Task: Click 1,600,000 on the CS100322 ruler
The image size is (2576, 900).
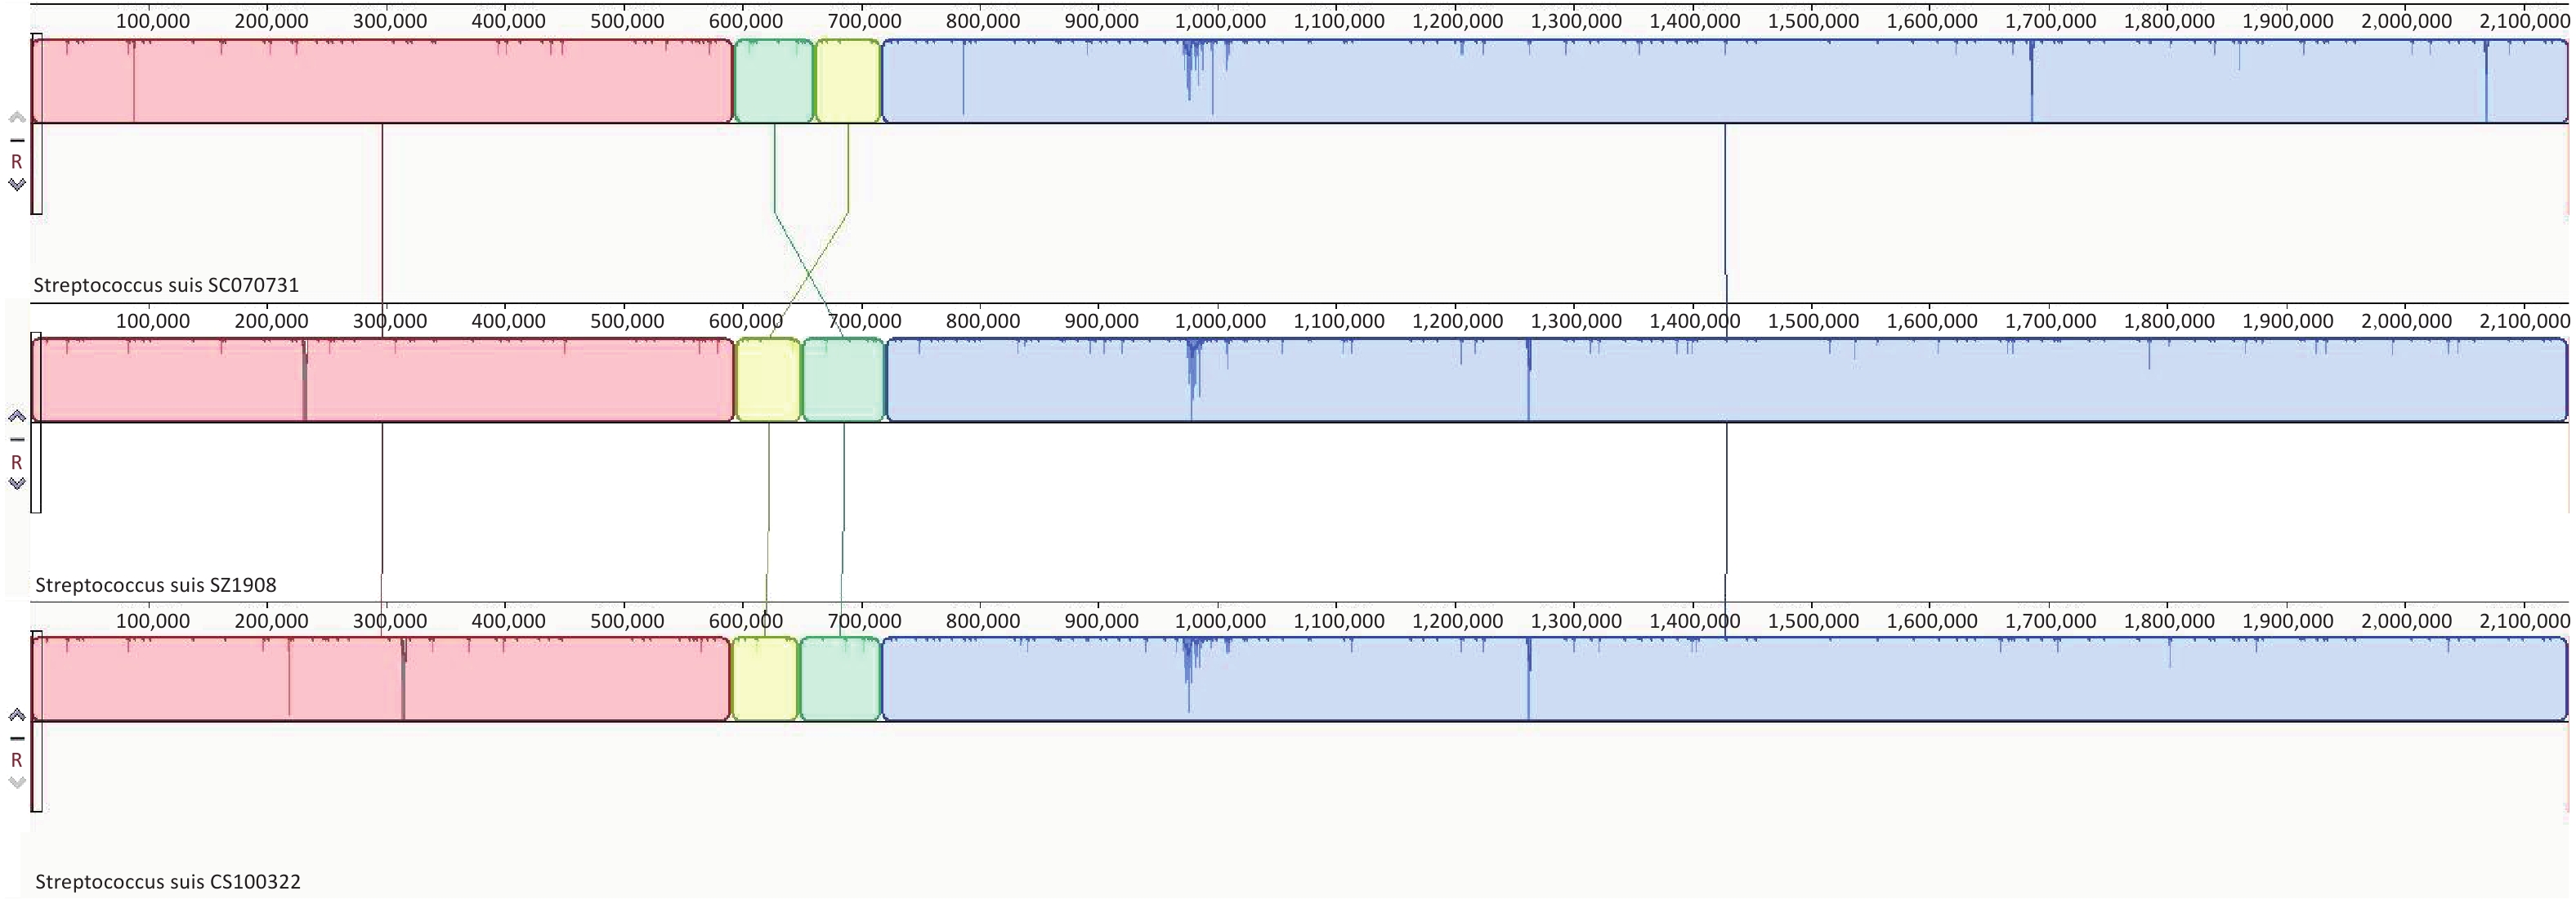Action: [x=1932, y=621]
